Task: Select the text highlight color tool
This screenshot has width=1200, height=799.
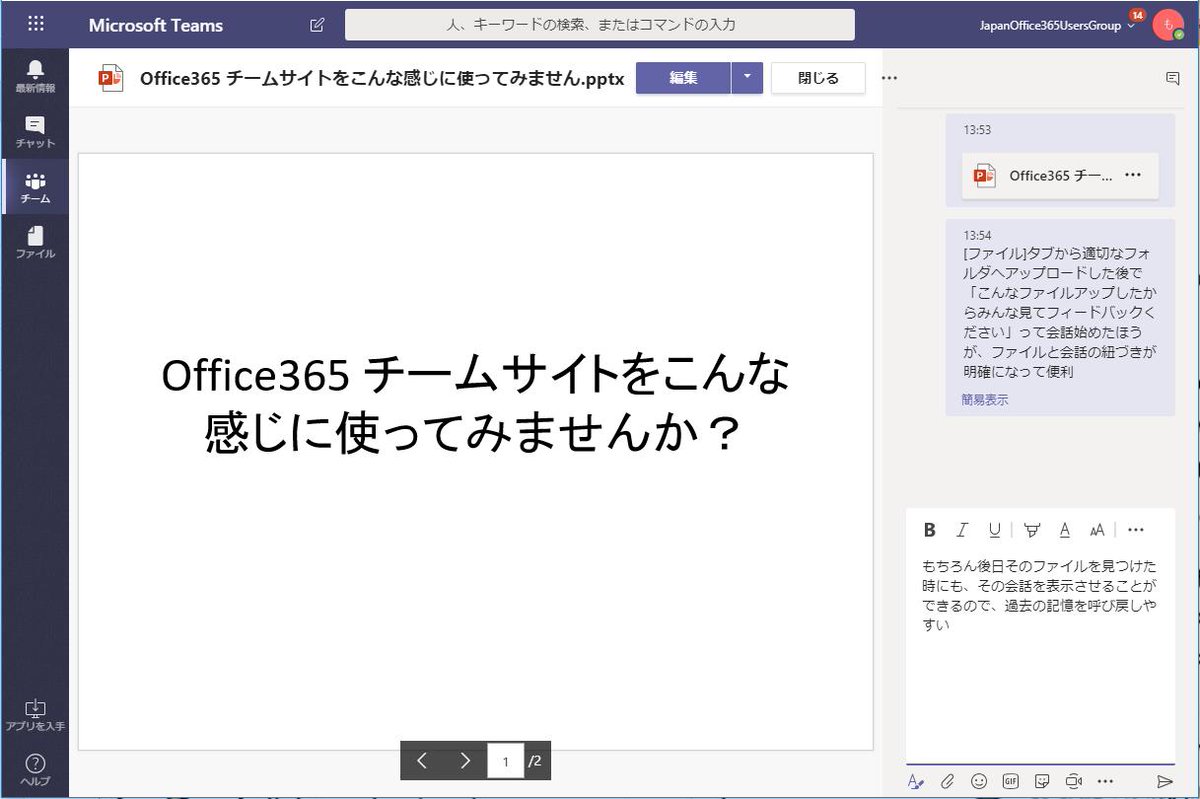Action: (1032, 530)
